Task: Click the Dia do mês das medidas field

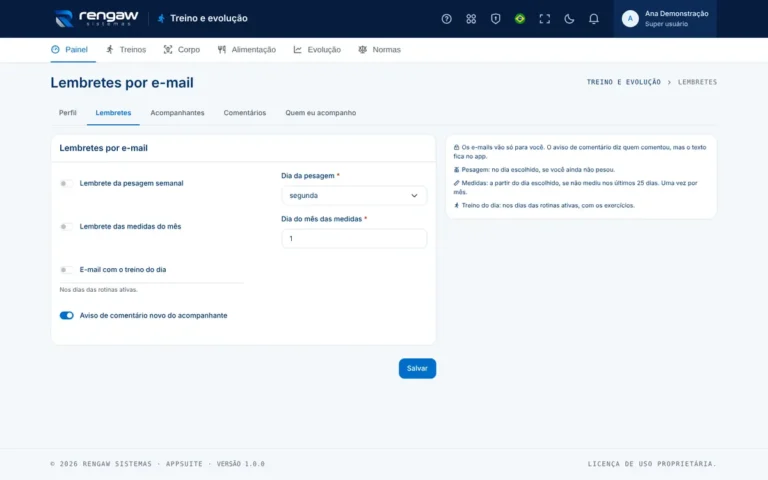Action: coord(354,239)
